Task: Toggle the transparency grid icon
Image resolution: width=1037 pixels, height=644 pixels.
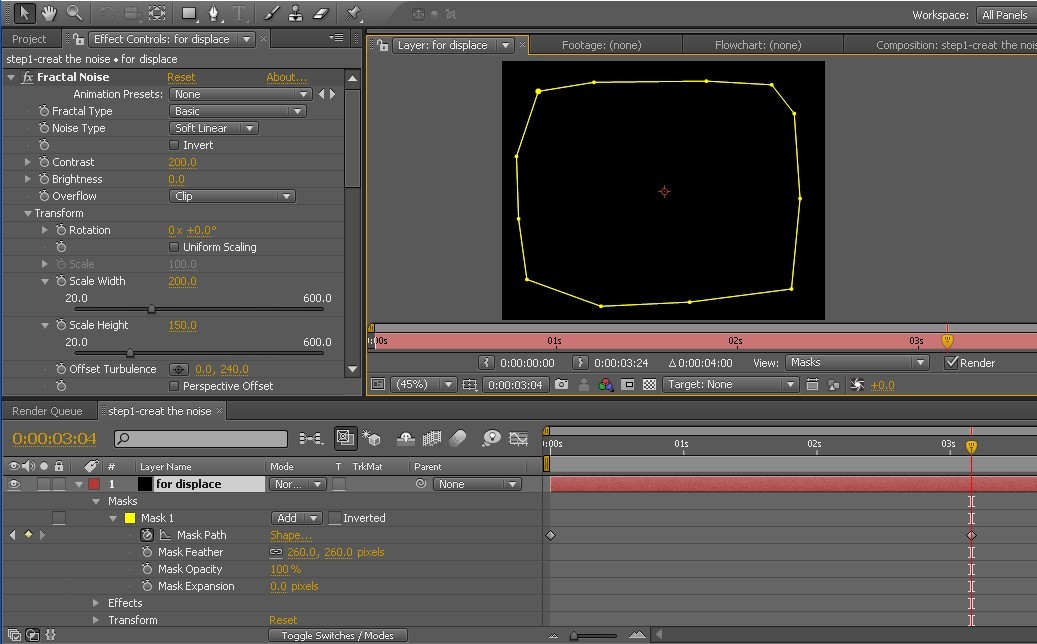Action: [x=649, y=384]
